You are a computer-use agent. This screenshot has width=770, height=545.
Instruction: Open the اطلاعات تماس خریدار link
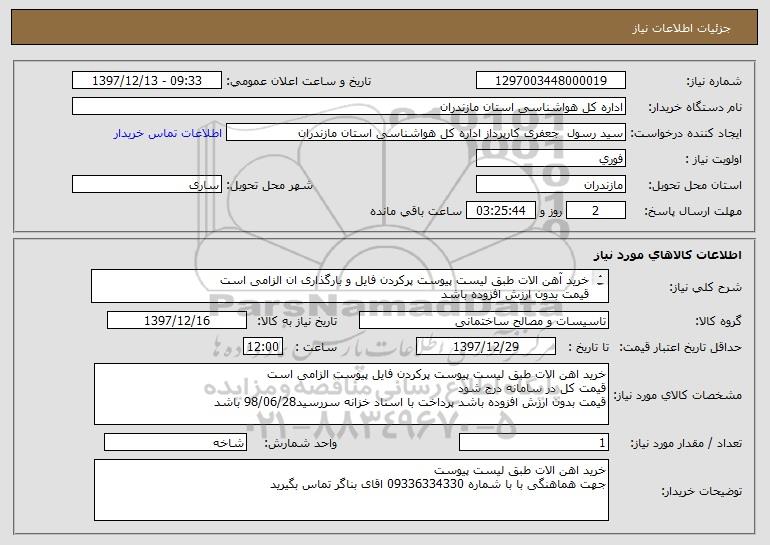[x=168, y=134]
